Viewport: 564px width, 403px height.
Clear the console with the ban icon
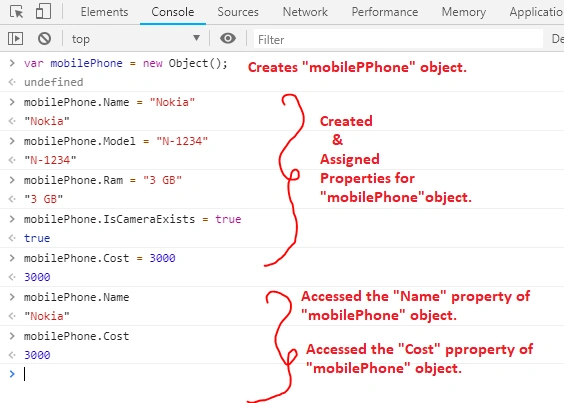[x=45, y=39]
